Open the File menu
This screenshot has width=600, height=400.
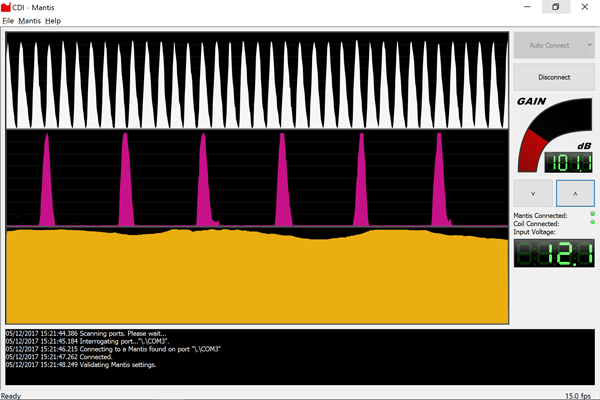coord(8,20)
